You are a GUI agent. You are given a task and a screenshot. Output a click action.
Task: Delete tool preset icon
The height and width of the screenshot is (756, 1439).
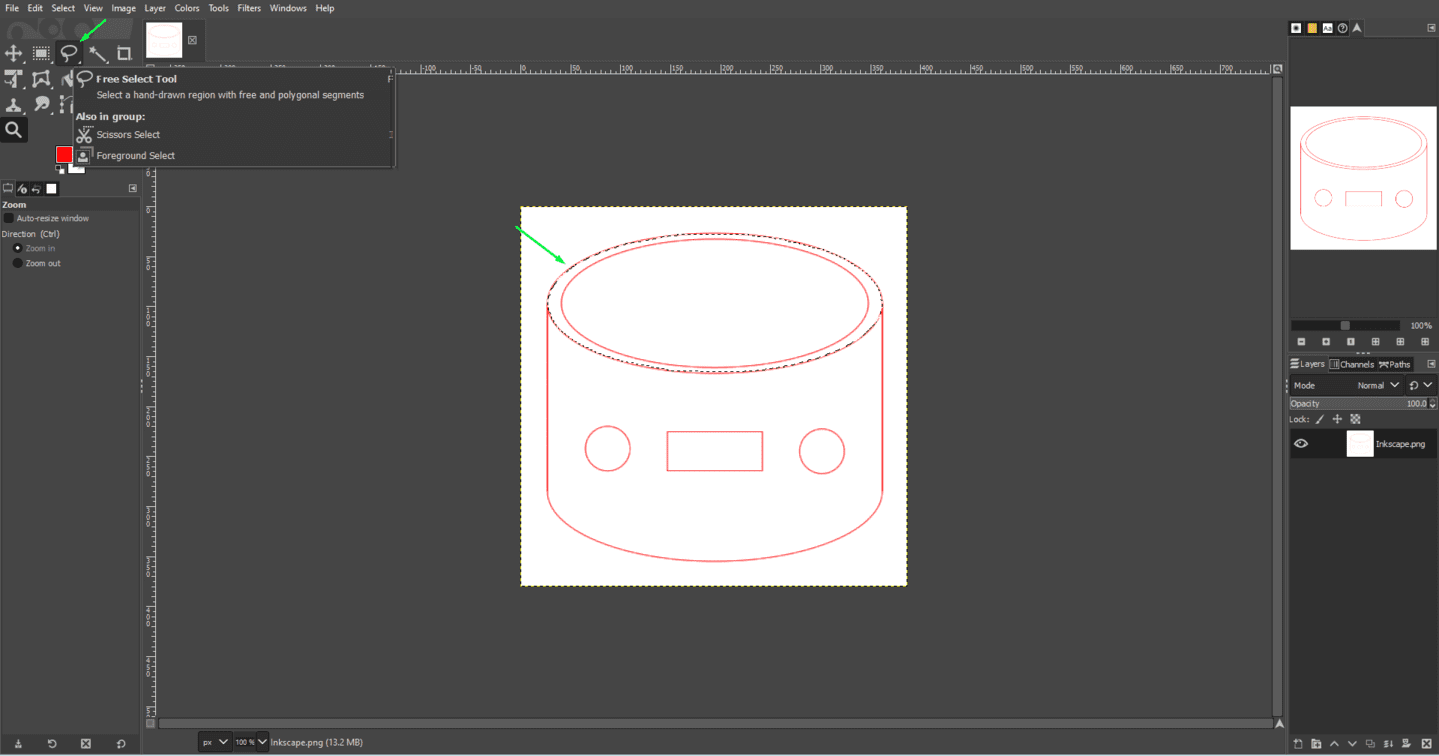(86, 744)
